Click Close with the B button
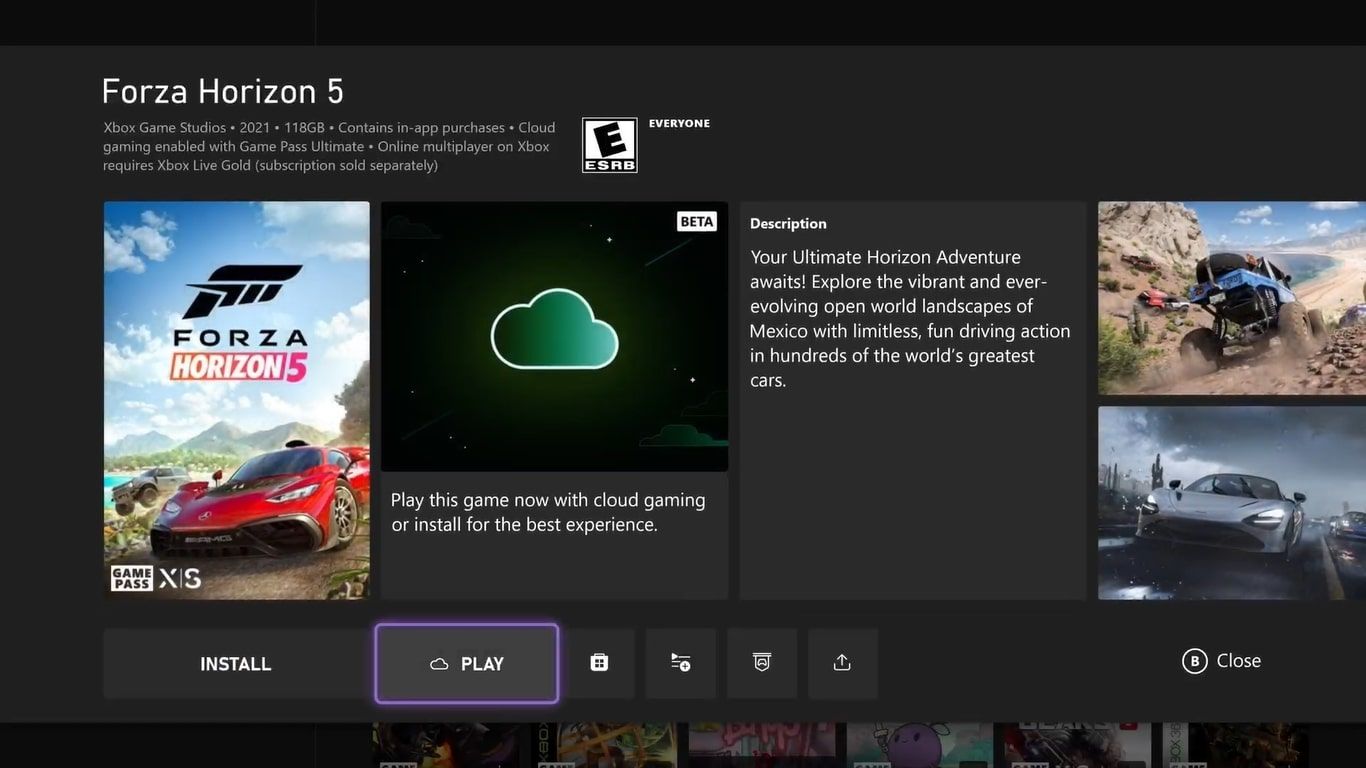 (1221, 661)
